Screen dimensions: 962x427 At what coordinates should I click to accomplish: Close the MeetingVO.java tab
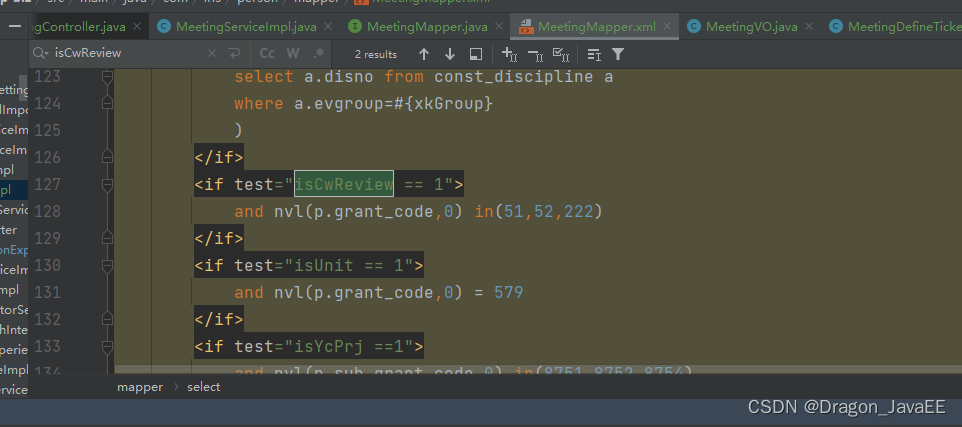(809, 26)
